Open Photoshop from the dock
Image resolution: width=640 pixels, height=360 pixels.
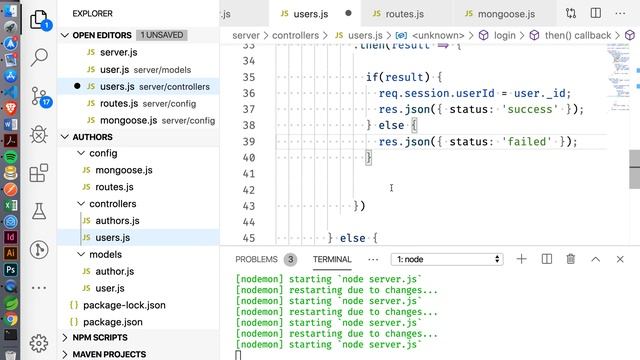coord(10,269)
